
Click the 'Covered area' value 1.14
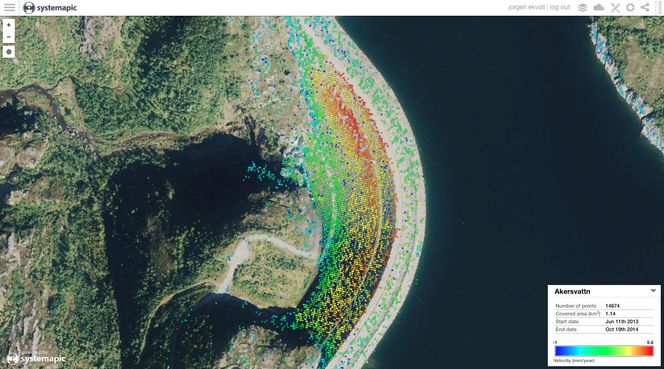click(610, 314)
